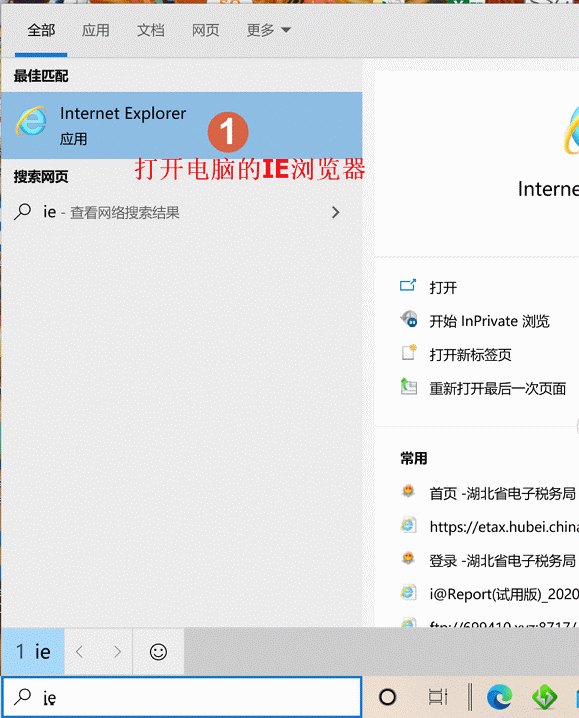This screenshot has height=718, width=579.
Task: Open the green download app on taskbar
Action: point(544,697)
